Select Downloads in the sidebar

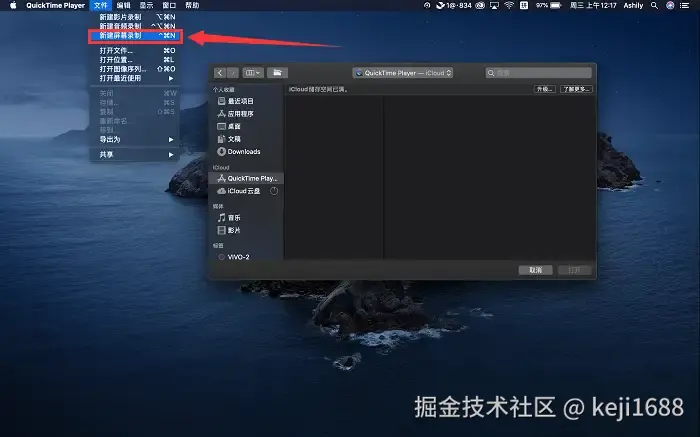click(x=246, y=152)
